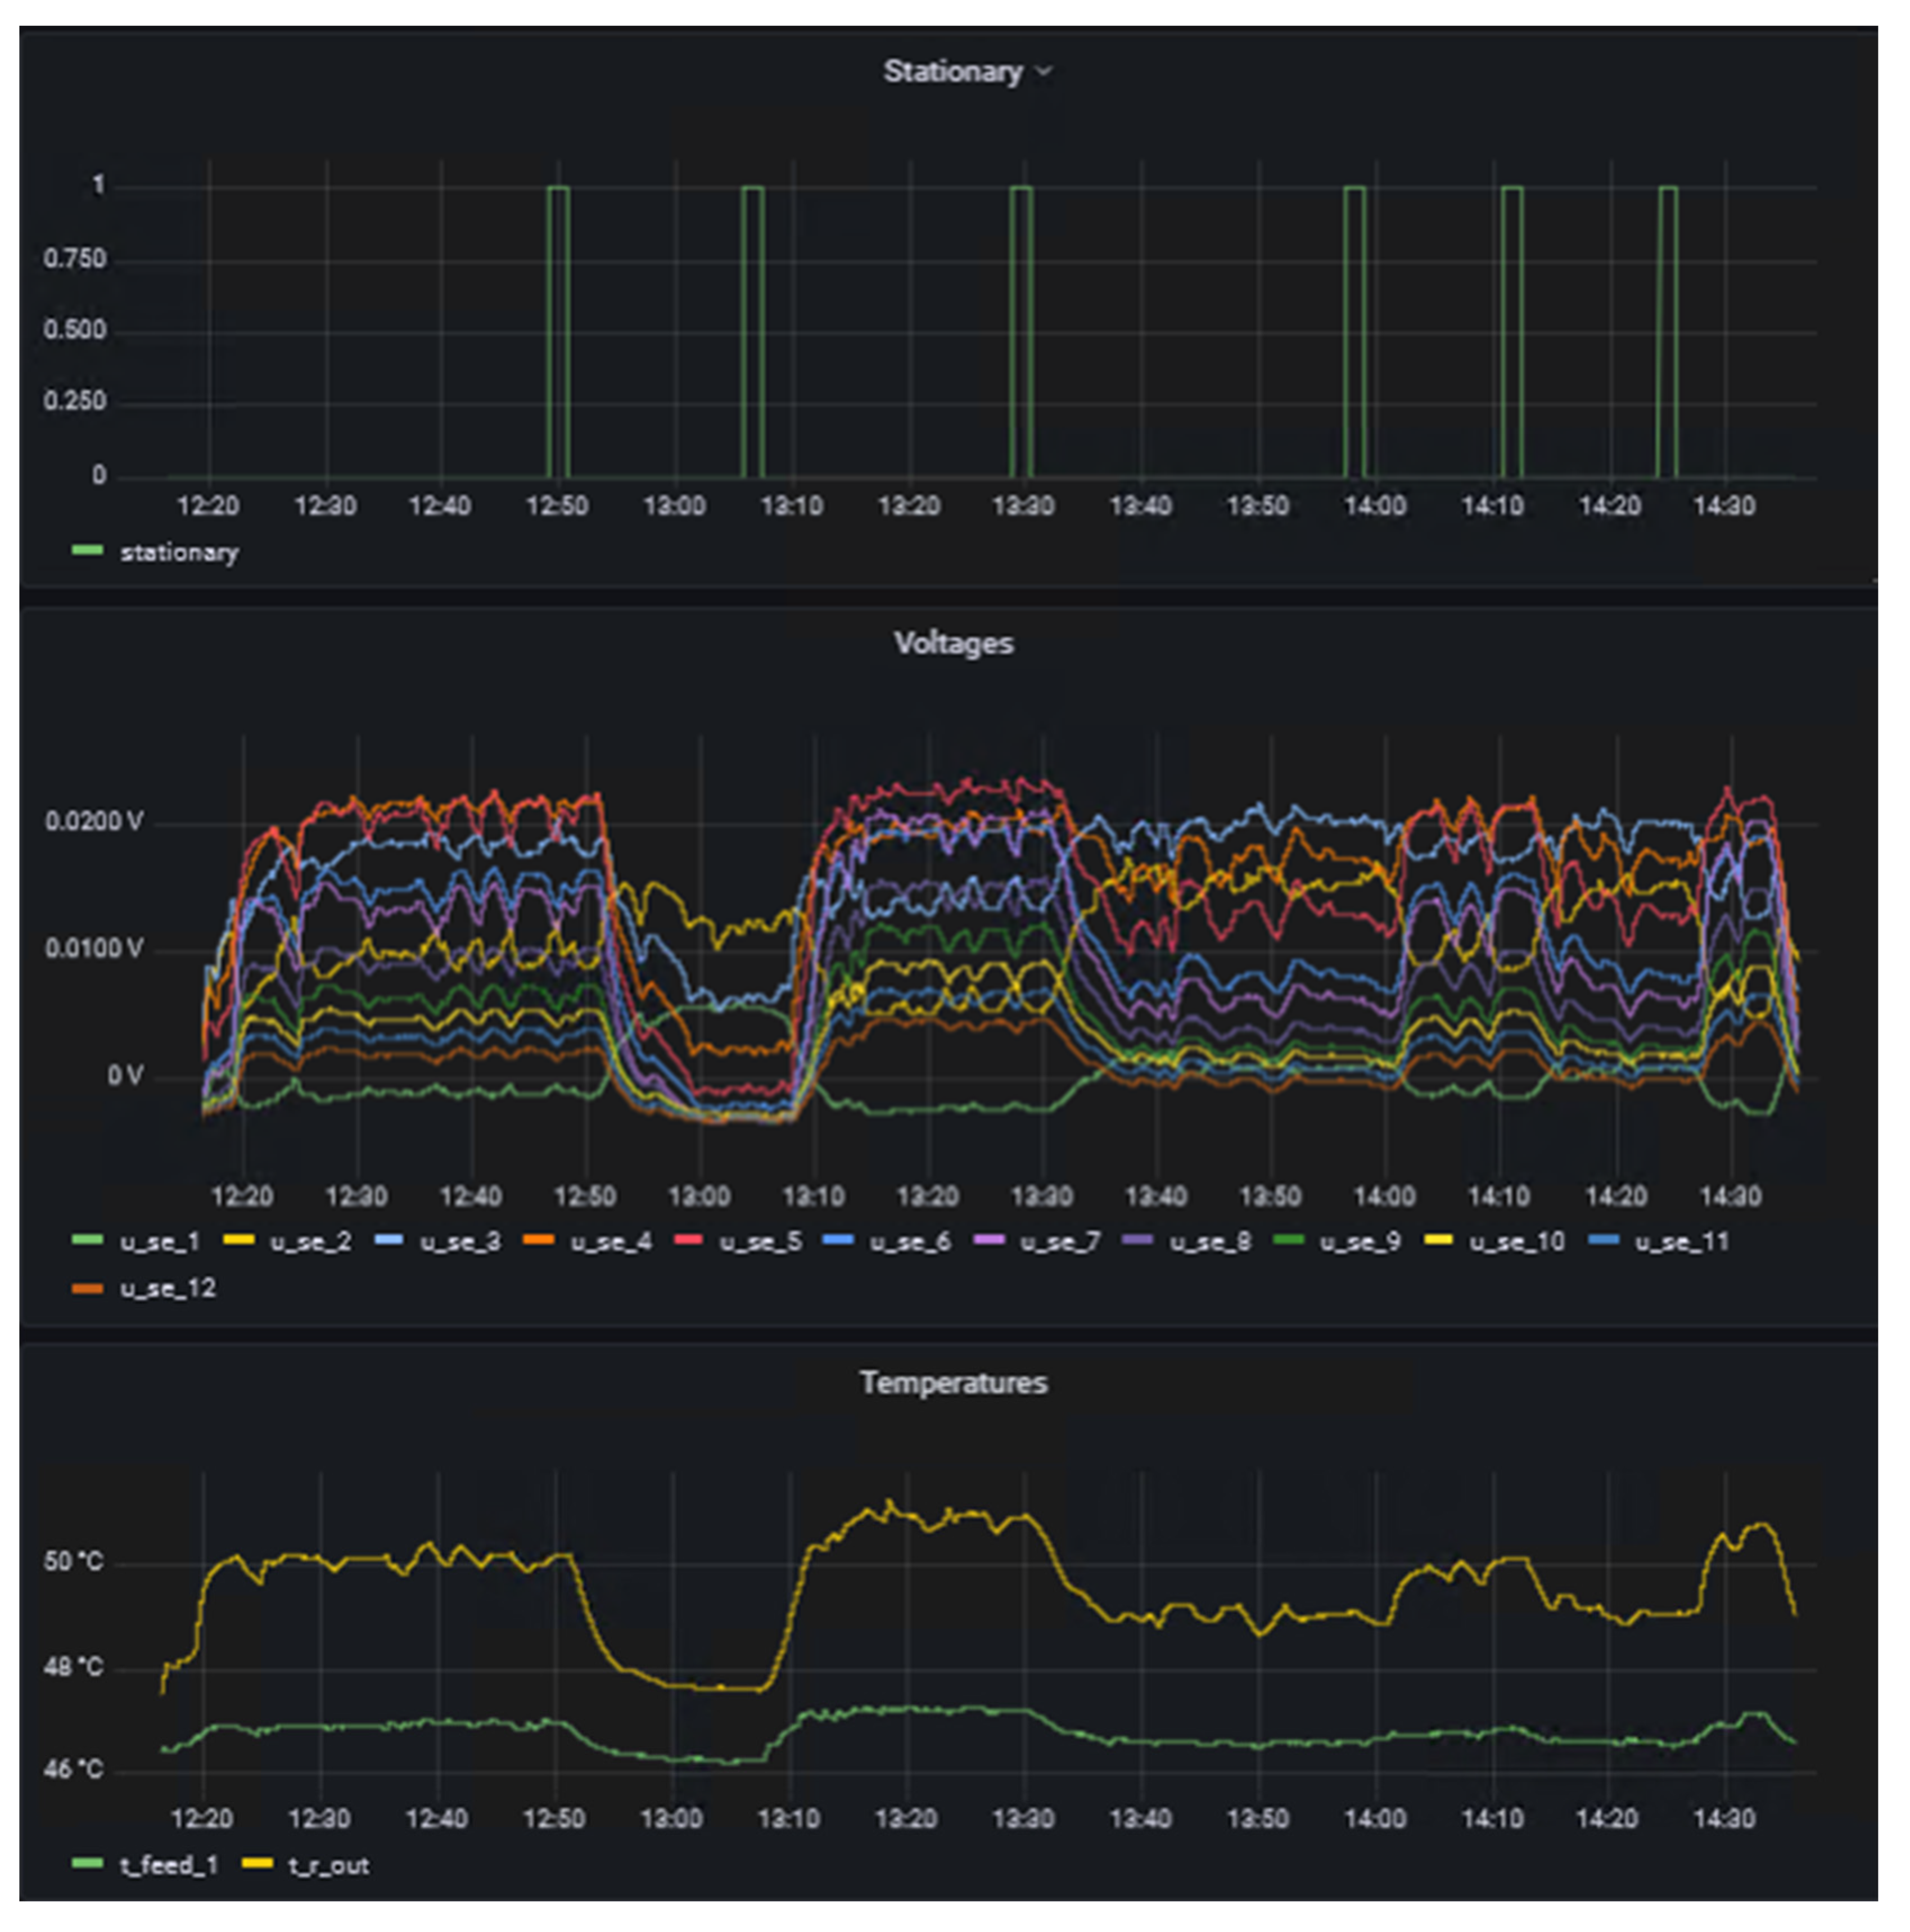This screenshot has height=1932, width=1910.
Task: Click the Voltages panel title
Action: pos(953,643)
